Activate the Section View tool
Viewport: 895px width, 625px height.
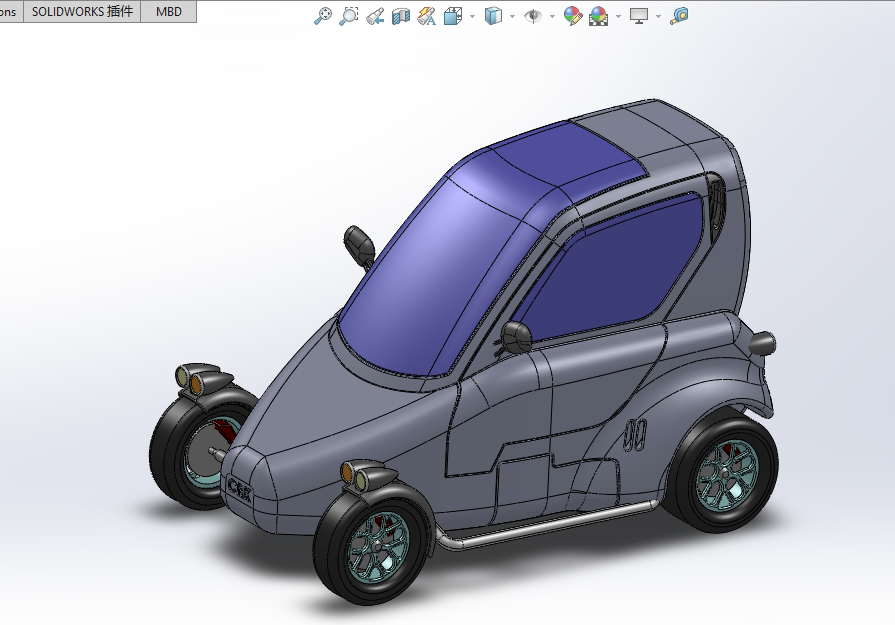(x=401, y=16)
